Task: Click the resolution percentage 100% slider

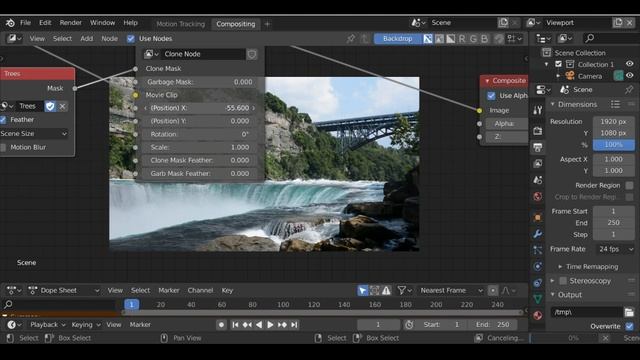Action: tap(613, 144)
